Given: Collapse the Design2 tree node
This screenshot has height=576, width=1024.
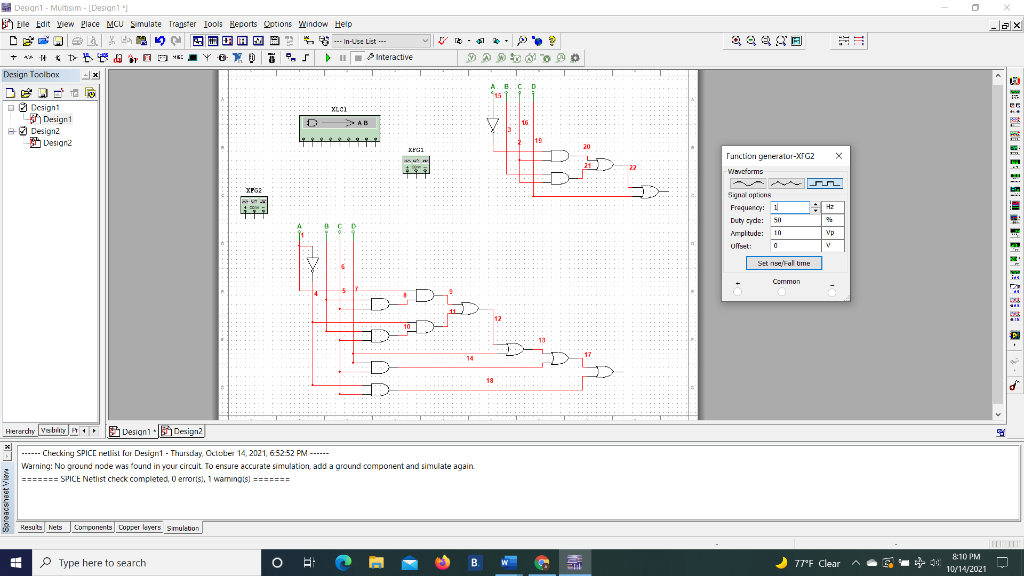Looking at the screenshot, I should point(10,131).
